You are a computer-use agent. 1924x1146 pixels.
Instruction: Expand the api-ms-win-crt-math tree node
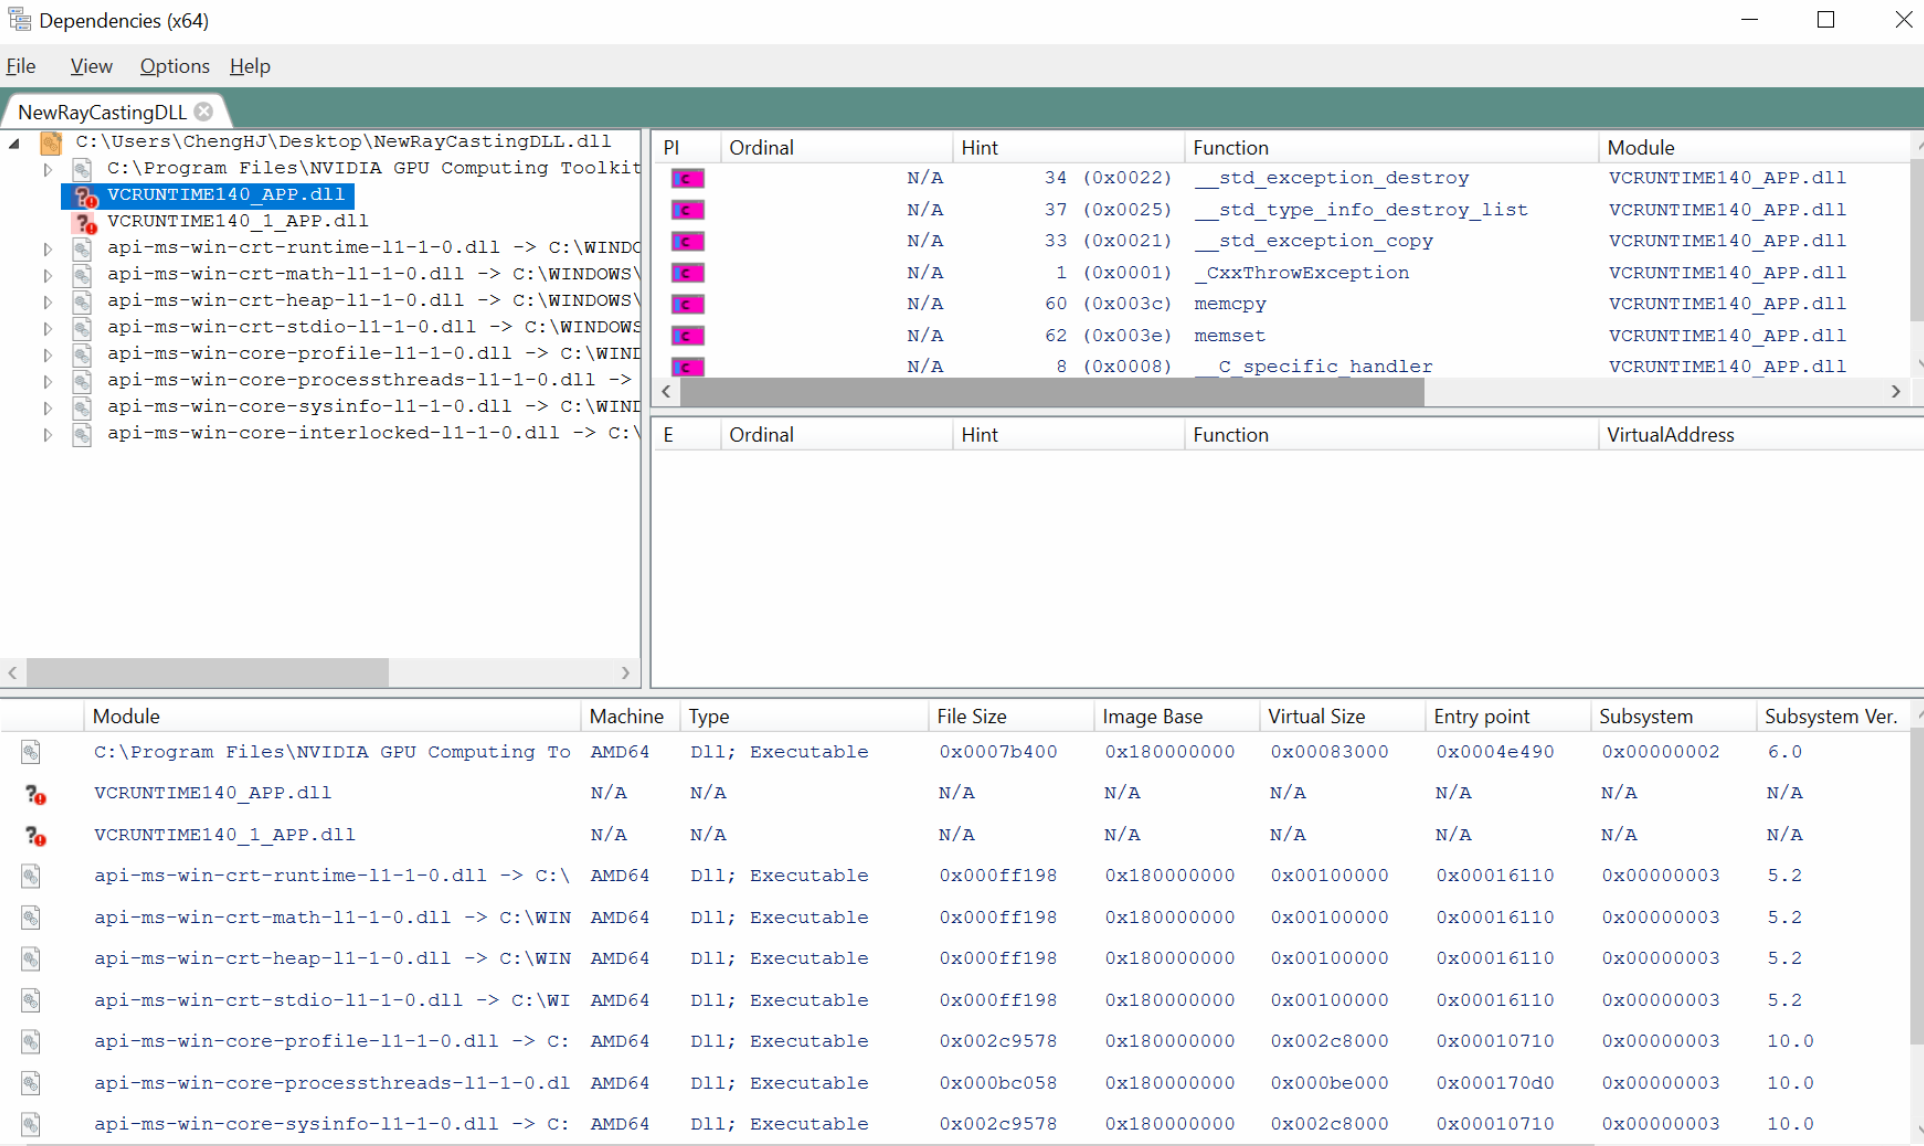(47, 275)
